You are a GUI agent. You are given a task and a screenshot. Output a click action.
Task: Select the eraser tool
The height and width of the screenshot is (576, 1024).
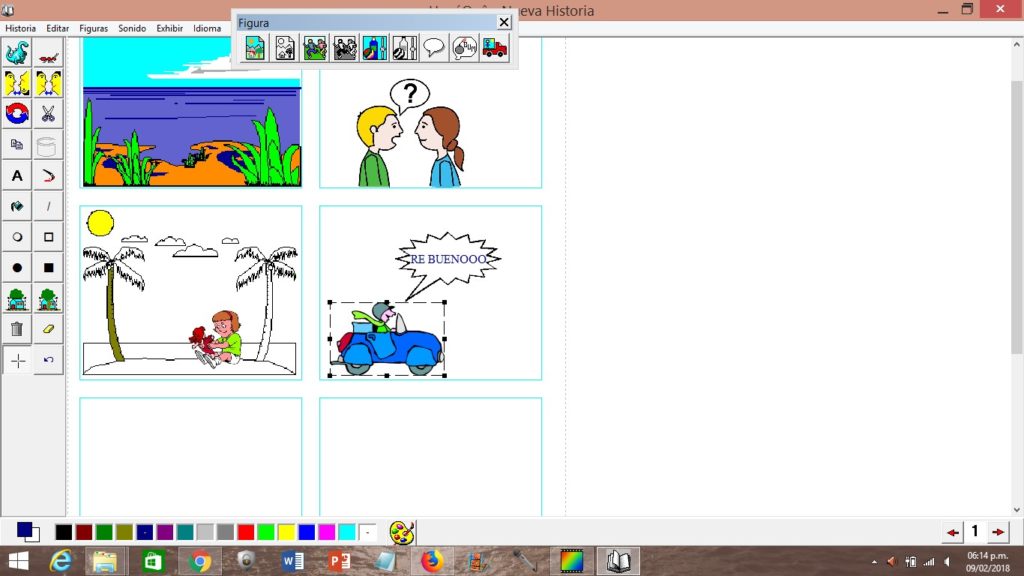pos(48,329)
